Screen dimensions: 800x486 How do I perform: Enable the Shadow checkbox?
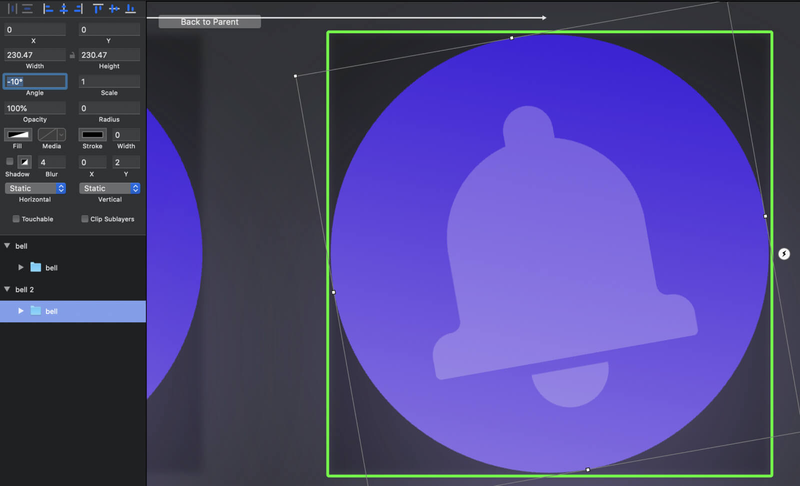tap(9, 162)
